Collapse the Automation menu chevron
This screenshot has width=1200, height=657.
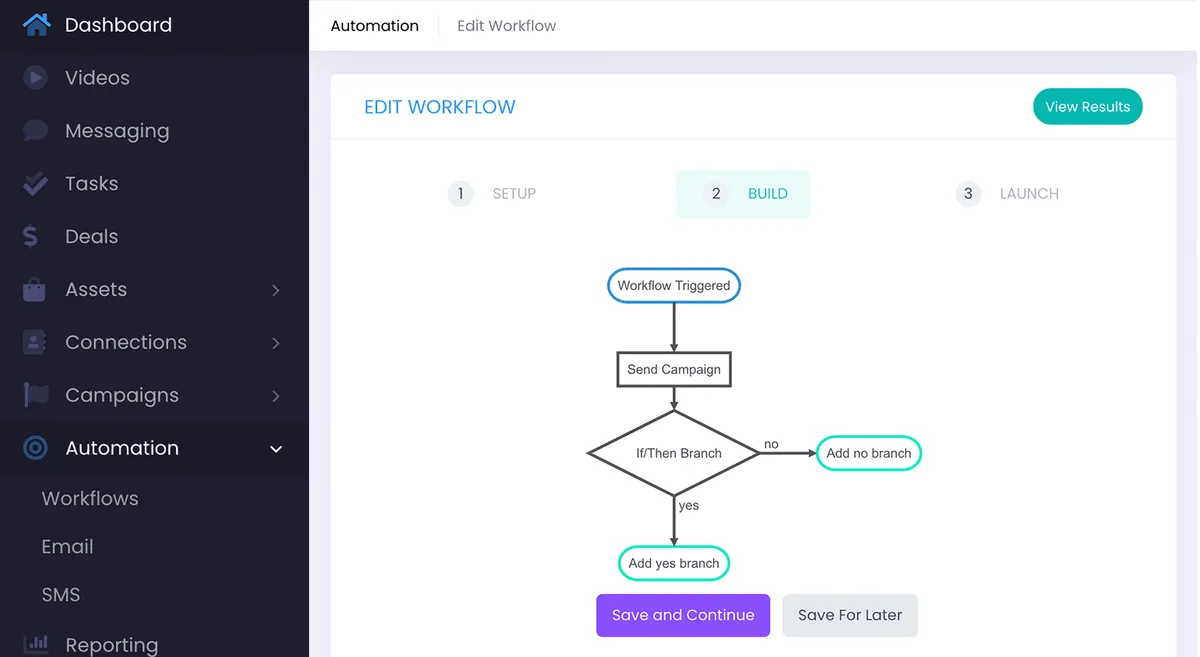click(x=276, y=449)
